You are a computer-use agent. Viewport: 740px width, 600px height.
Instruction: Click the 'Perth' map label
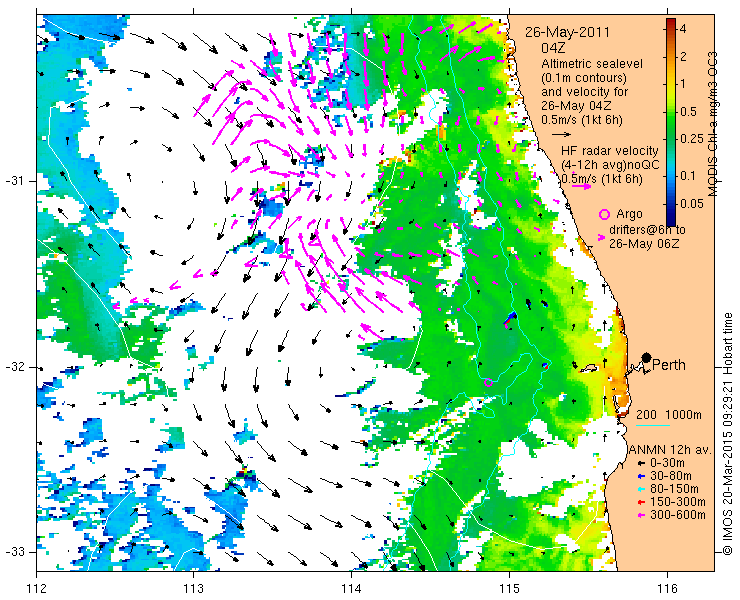pos(669,365)
